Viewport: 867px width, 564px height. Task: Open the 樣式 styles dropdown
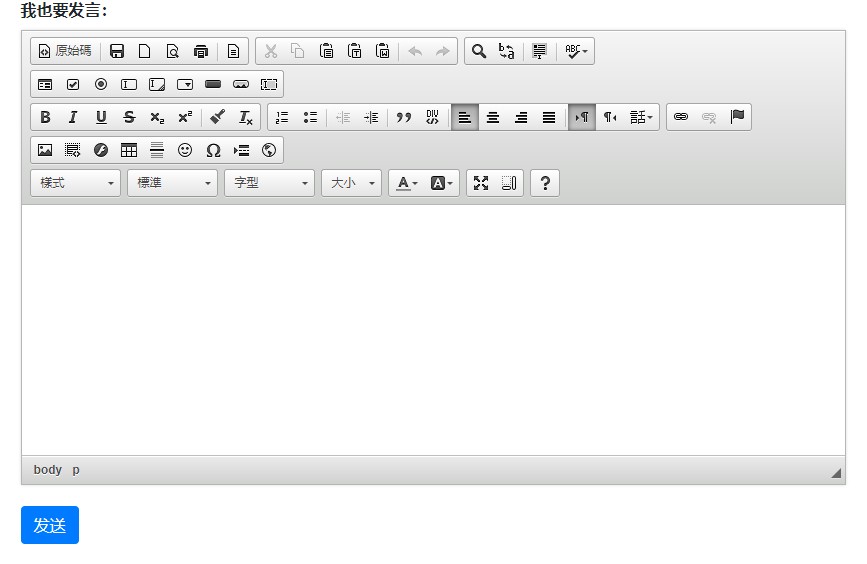click(x=76, y=183)
